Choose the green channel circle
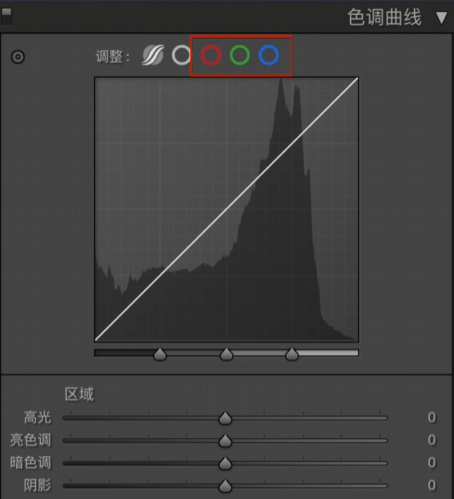The image size is (454, 499). tap(240, 55)
